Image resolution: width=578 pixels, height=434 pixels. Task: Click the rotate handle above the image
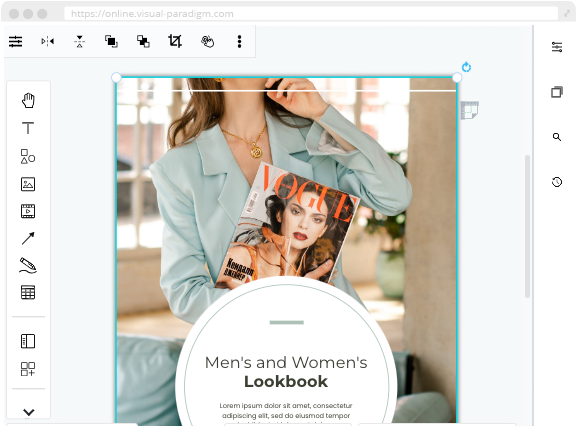(x=466, y=67)
